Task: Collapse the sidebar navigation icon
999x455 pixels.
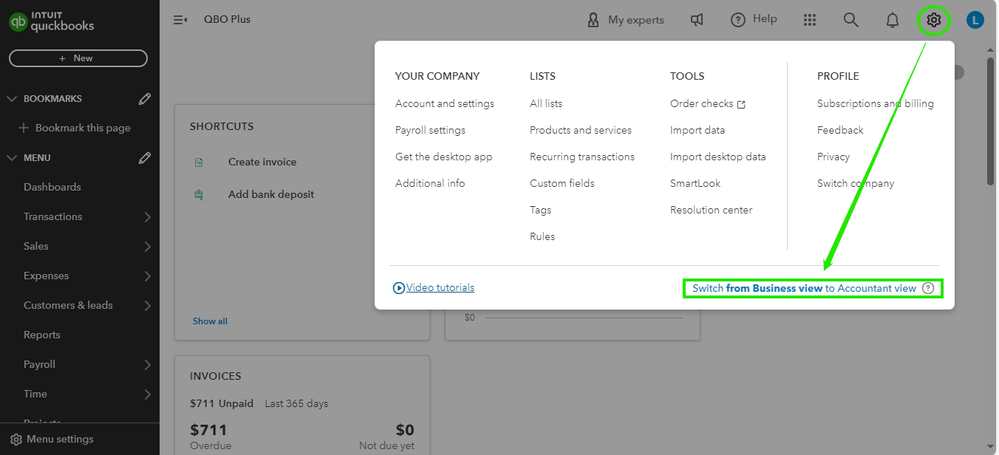Action: 181,20
